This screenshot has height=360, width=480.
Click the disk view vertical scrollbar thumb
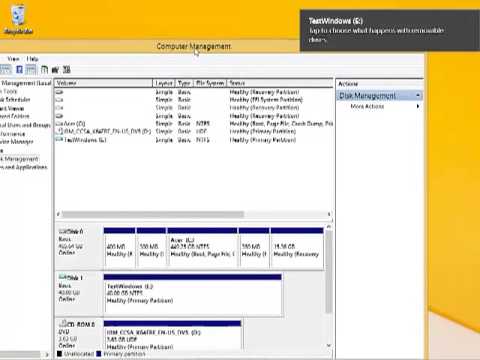(329, 272)
